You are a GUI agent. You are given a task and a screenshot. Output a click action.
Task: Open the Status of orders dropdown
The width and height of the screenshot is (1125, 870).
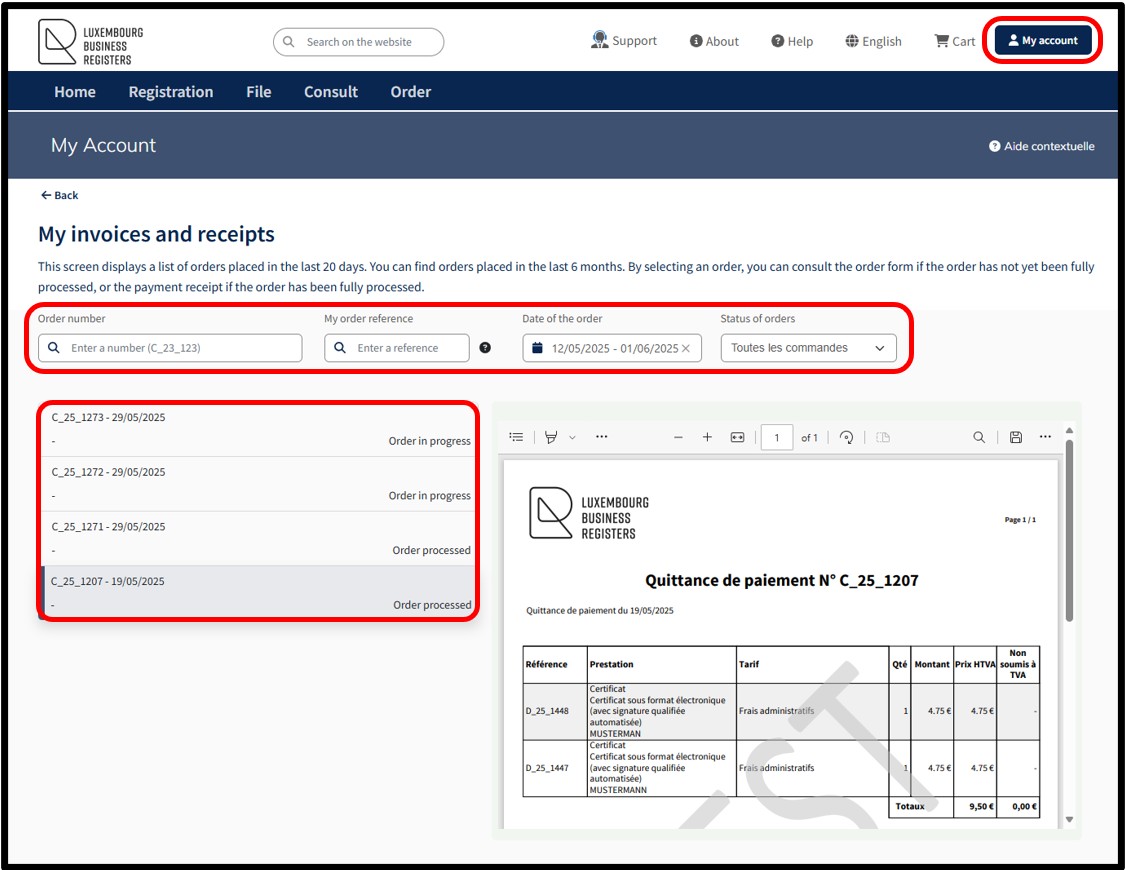coord(809,348)
